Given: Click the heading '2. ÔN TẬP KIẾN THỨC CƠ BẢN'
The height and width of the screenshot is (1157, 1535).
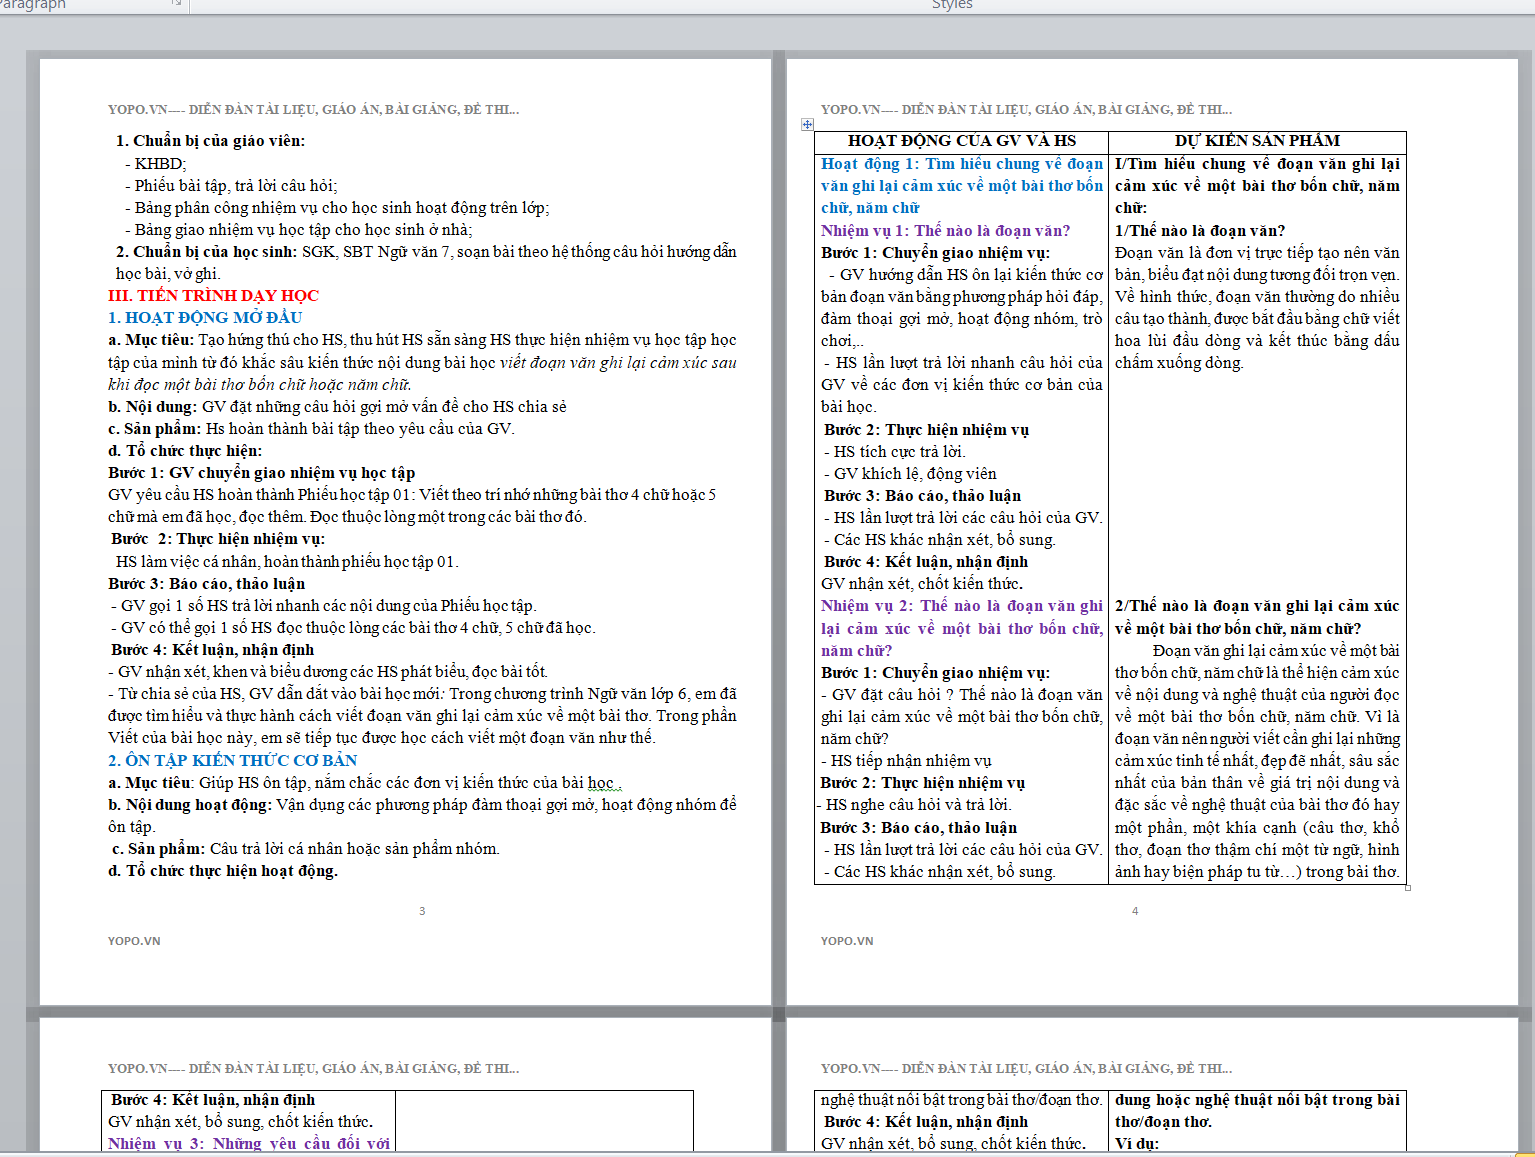Looking at the screenshot, I should point(232,761).
